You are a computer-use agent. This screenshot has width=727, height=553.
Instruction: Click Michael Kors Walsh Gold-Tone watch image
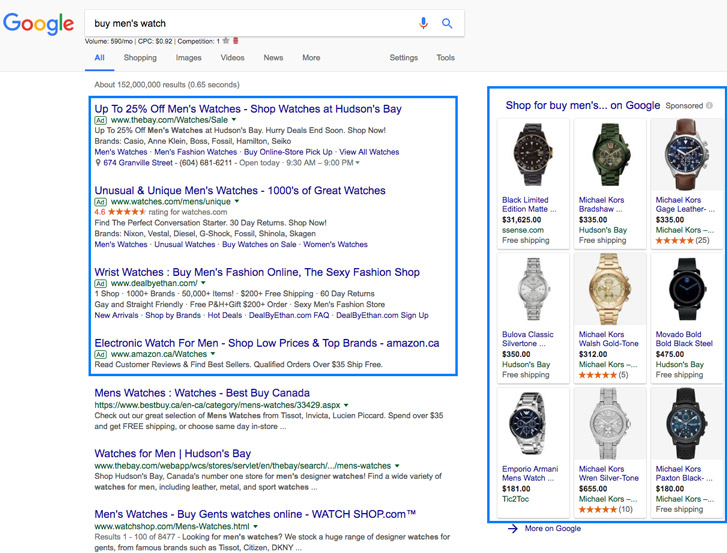click(610, 289)
